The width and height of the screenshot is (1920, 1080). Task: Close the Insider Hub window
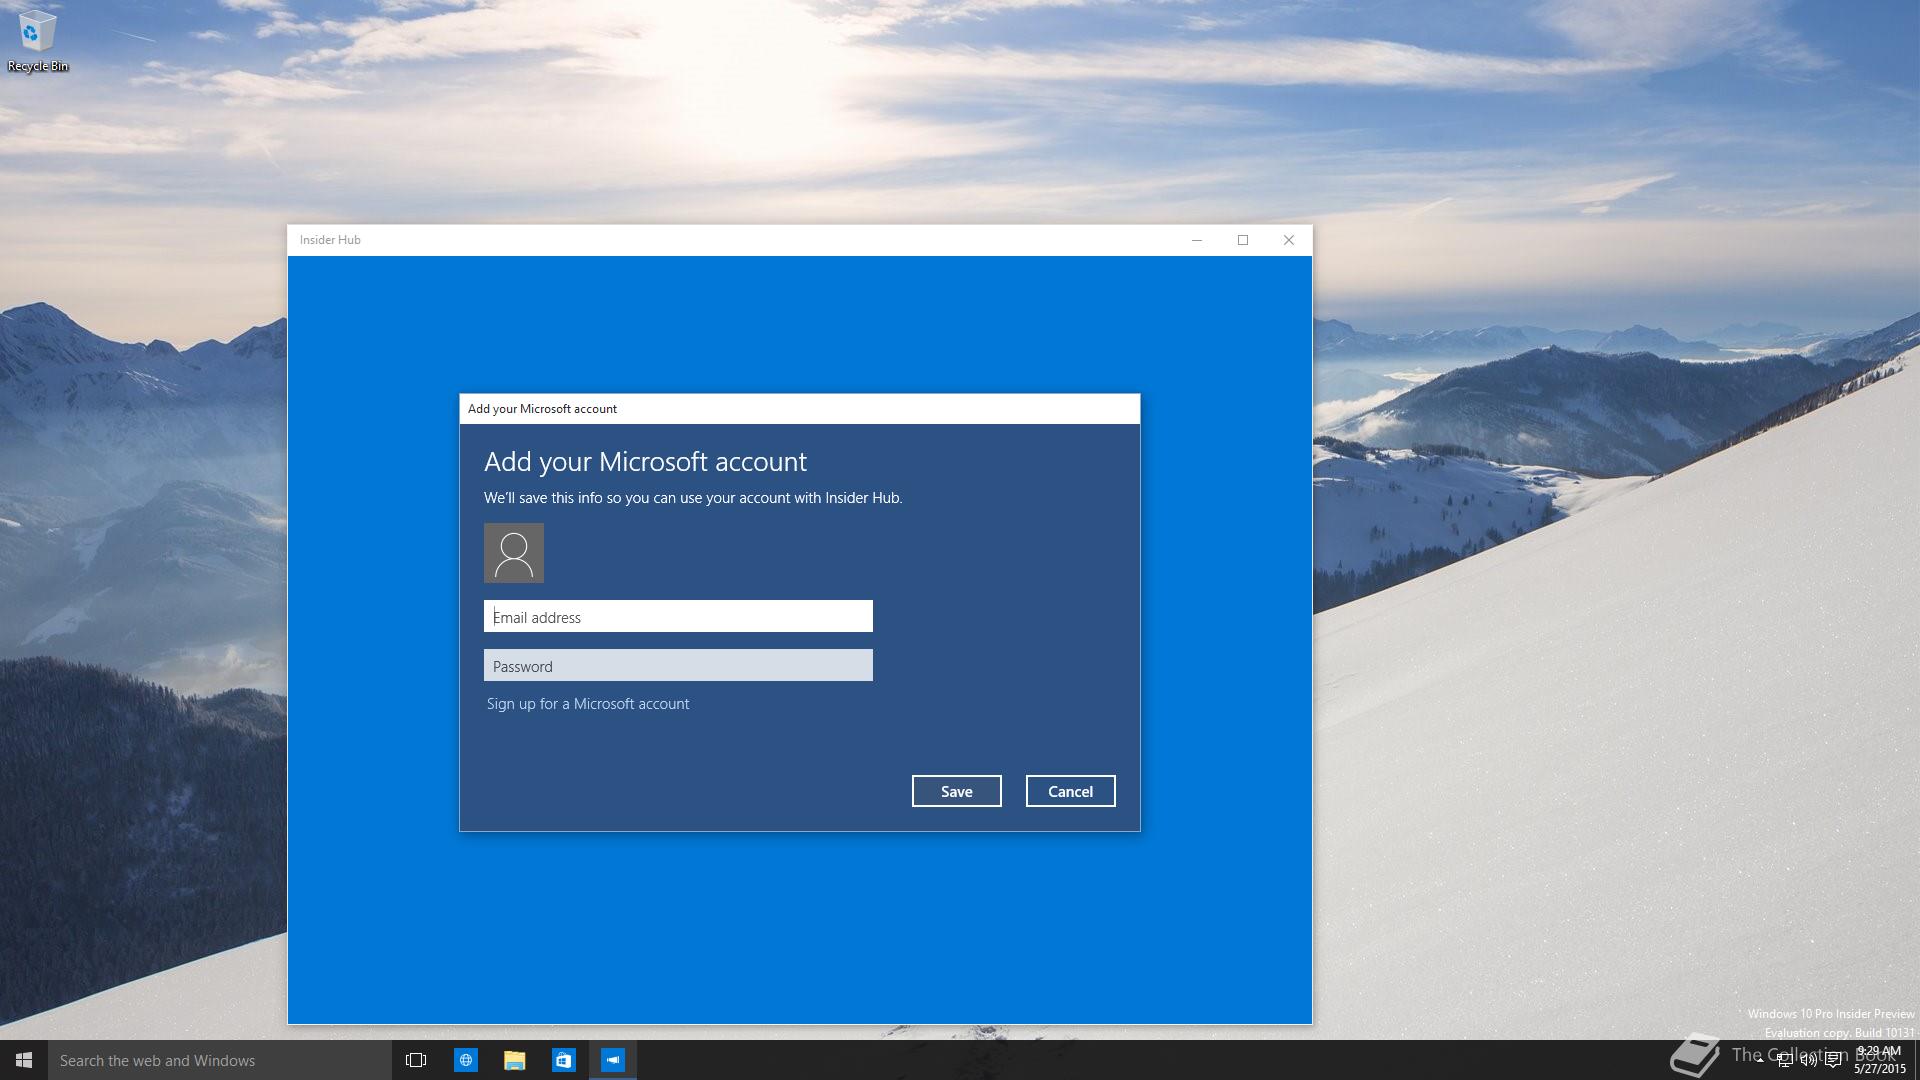pyautogui.click(x=1289, y=240)
